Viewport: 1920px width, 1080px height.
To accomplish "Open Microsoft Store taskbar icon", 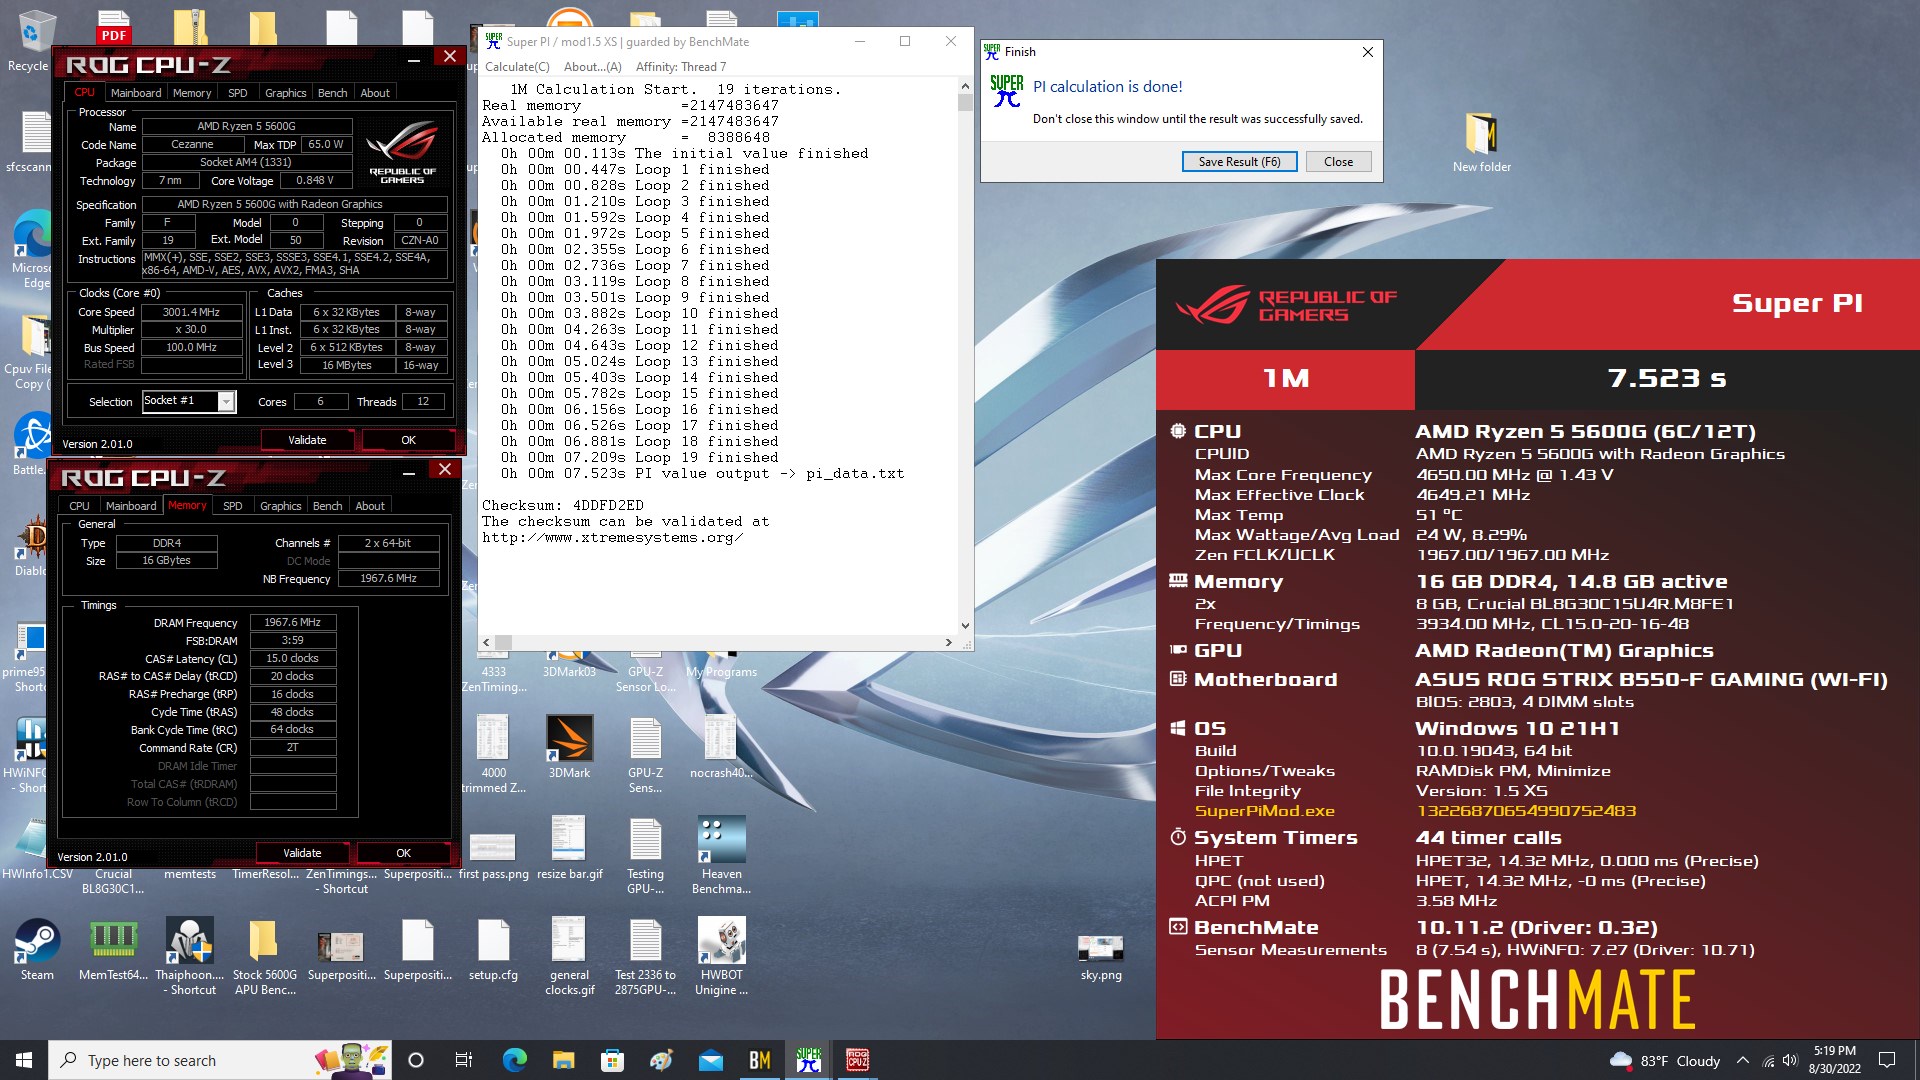I will 612,1060.
